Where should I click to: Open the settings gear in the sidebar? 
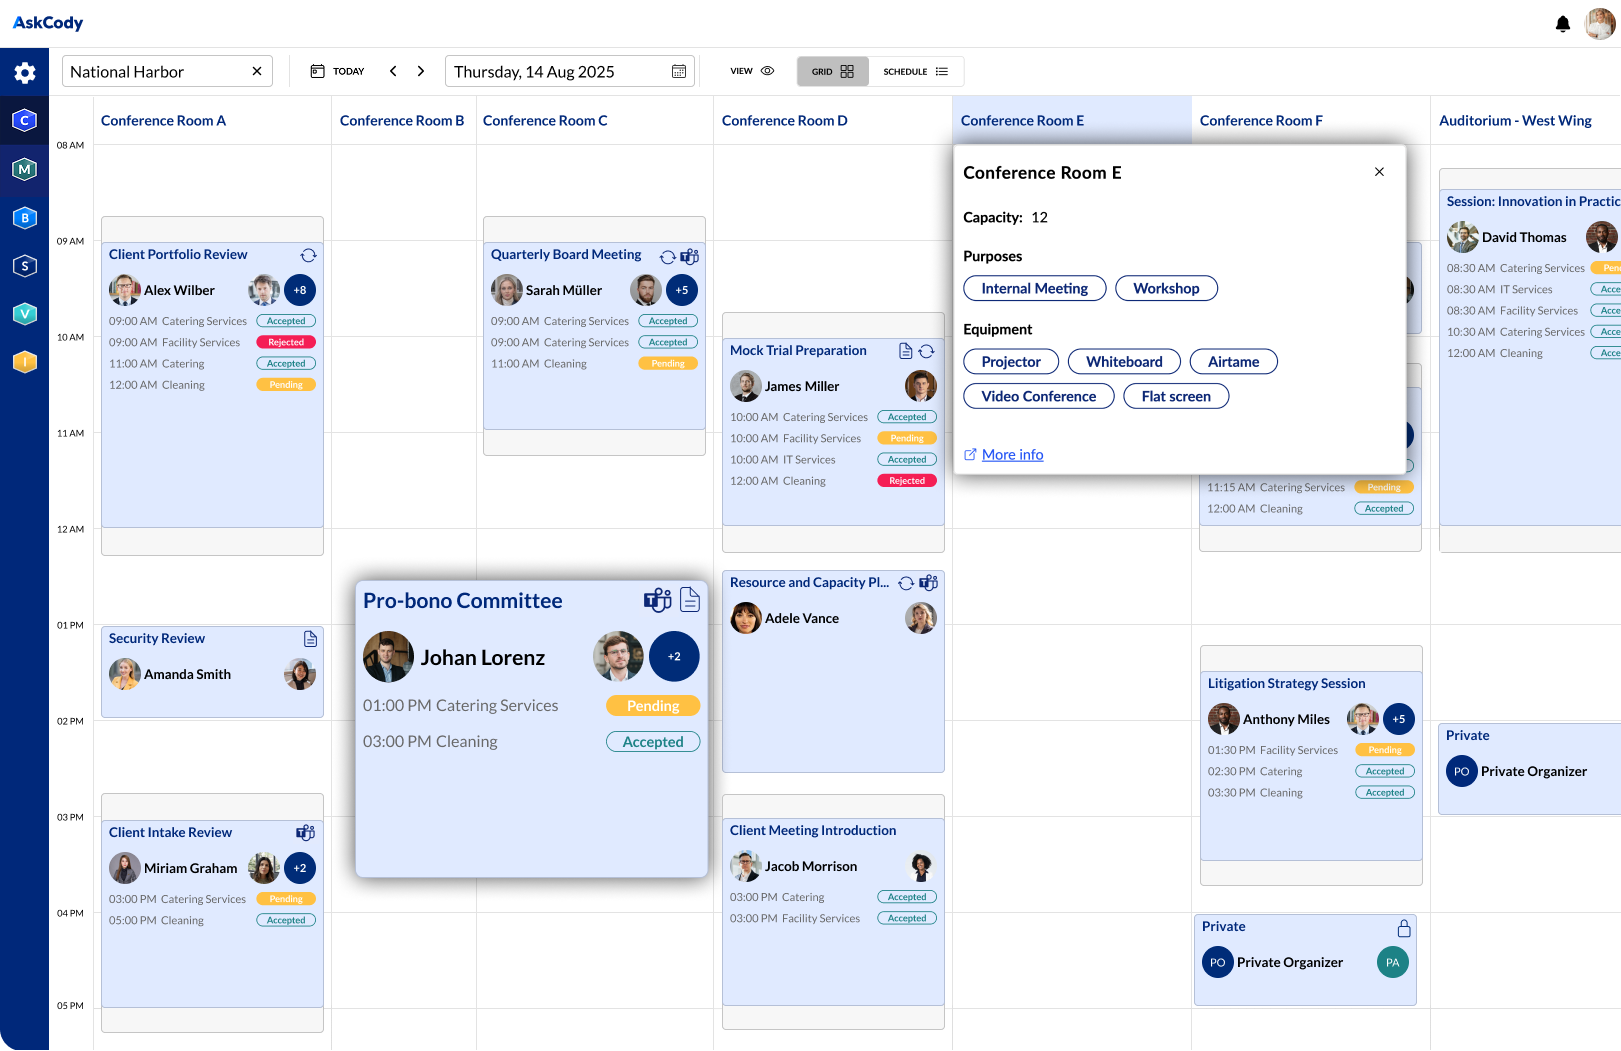click(x=24, y=71)
